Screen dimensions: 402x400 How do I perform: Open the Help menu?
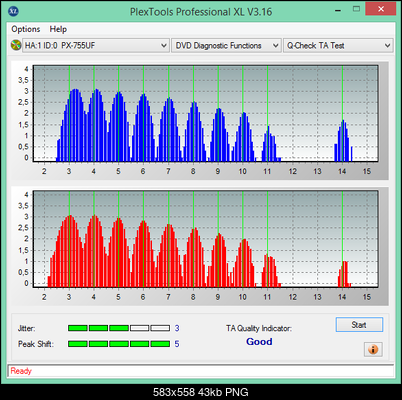click(58, 29)
